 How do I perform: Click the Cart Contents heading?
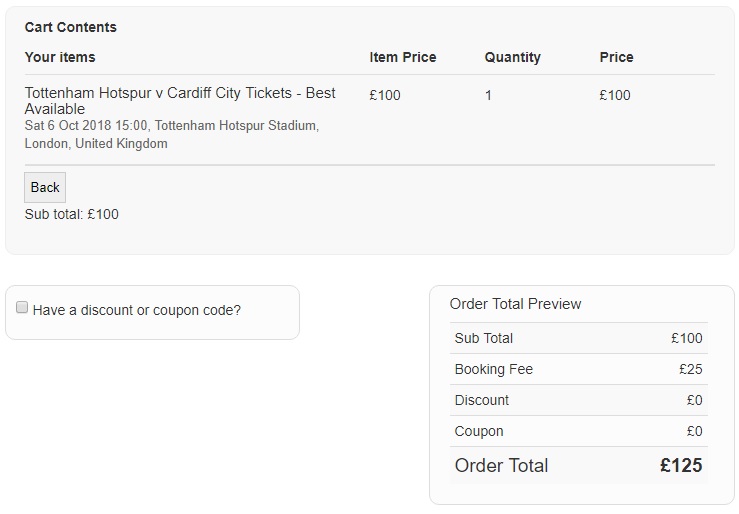tap(70, 27)
